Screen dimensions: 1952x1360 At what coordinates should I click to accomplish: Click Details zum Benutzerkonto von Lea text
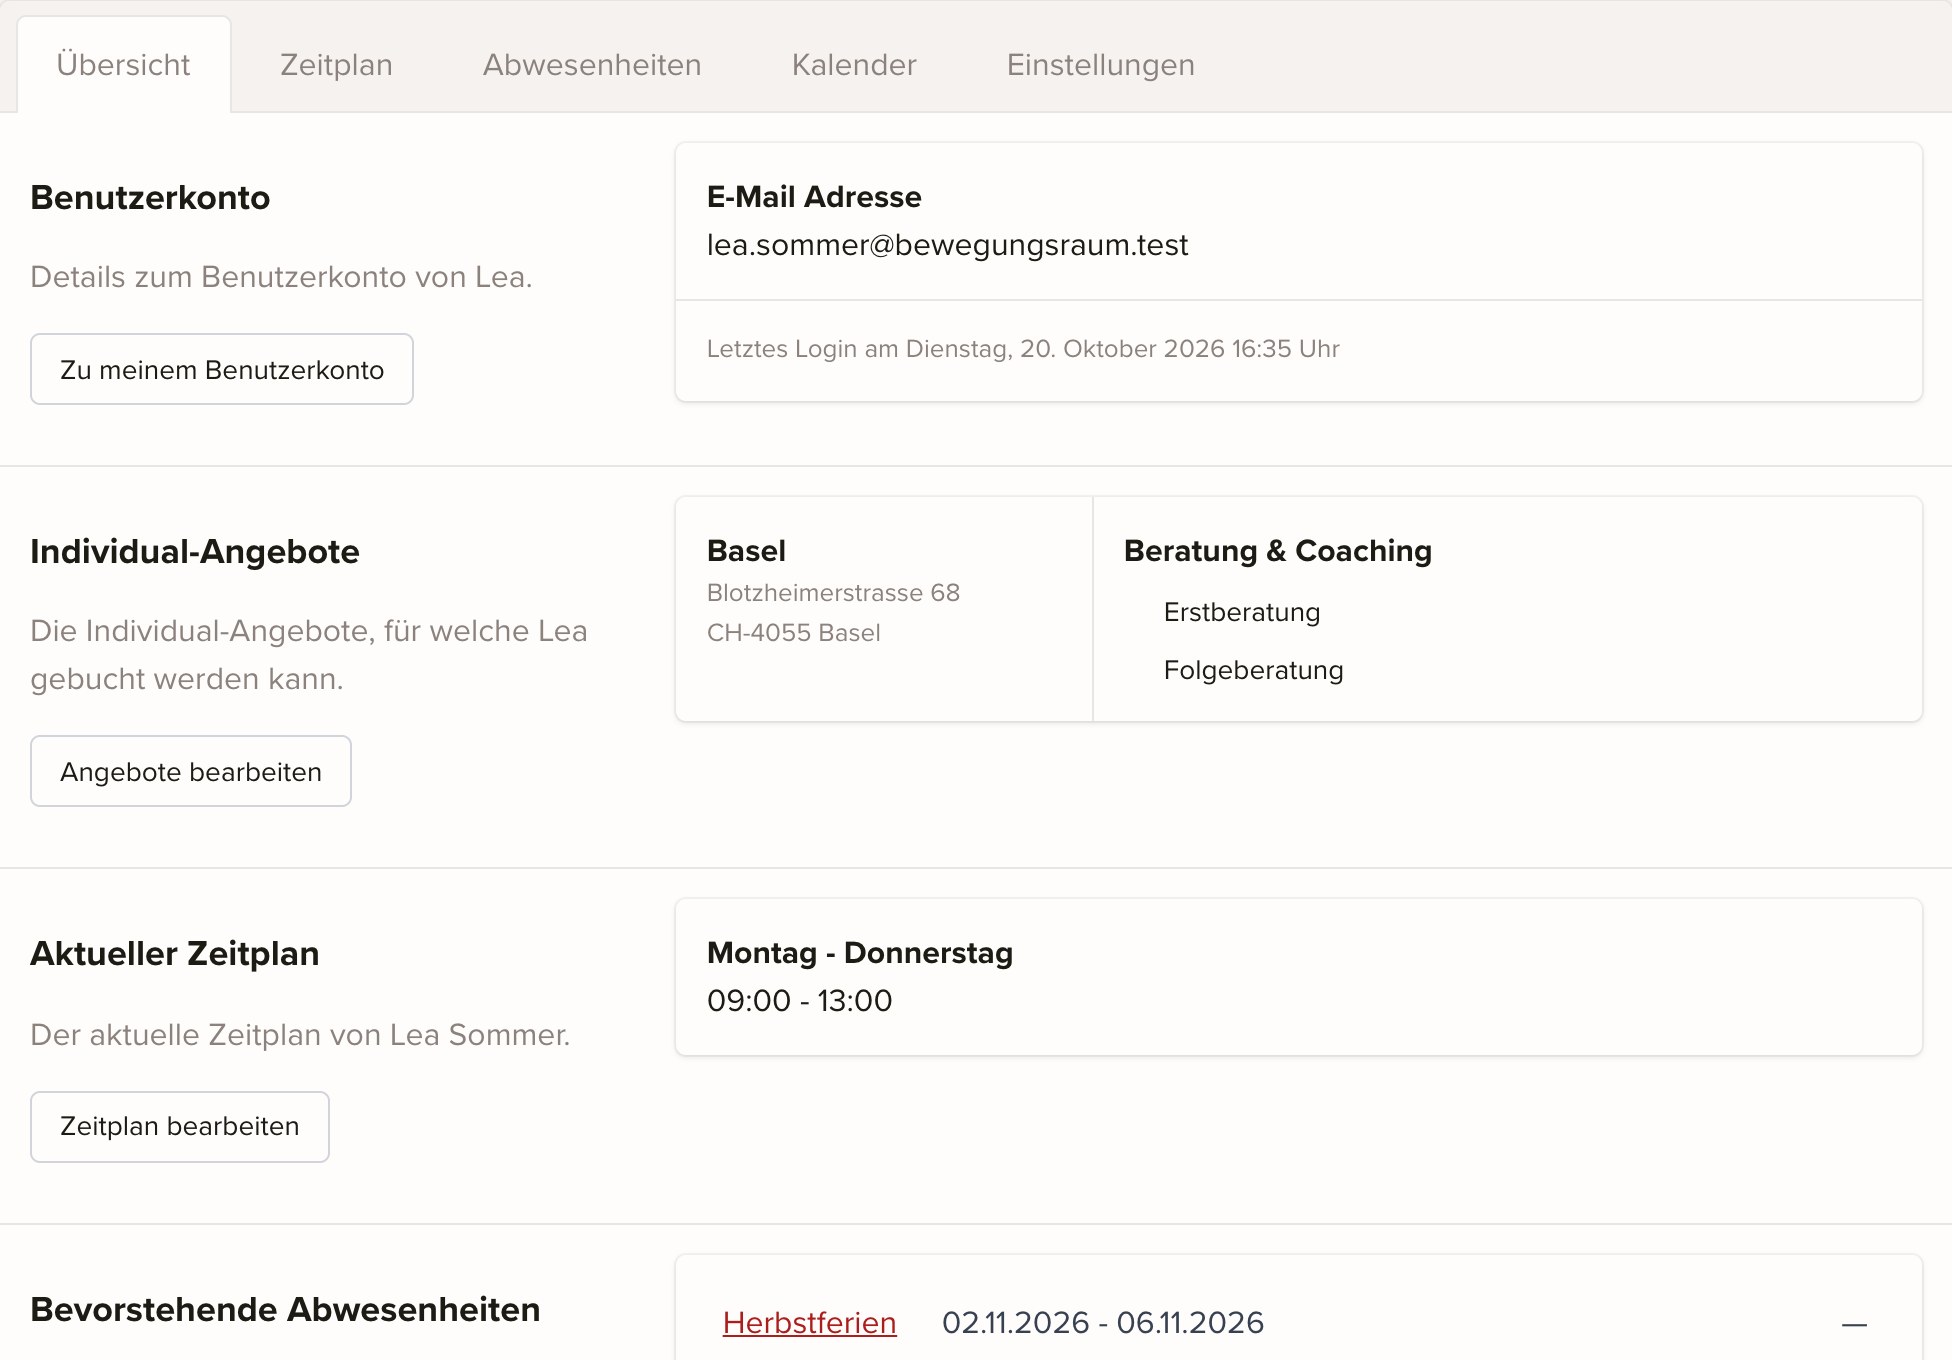[x=281, y=277]
